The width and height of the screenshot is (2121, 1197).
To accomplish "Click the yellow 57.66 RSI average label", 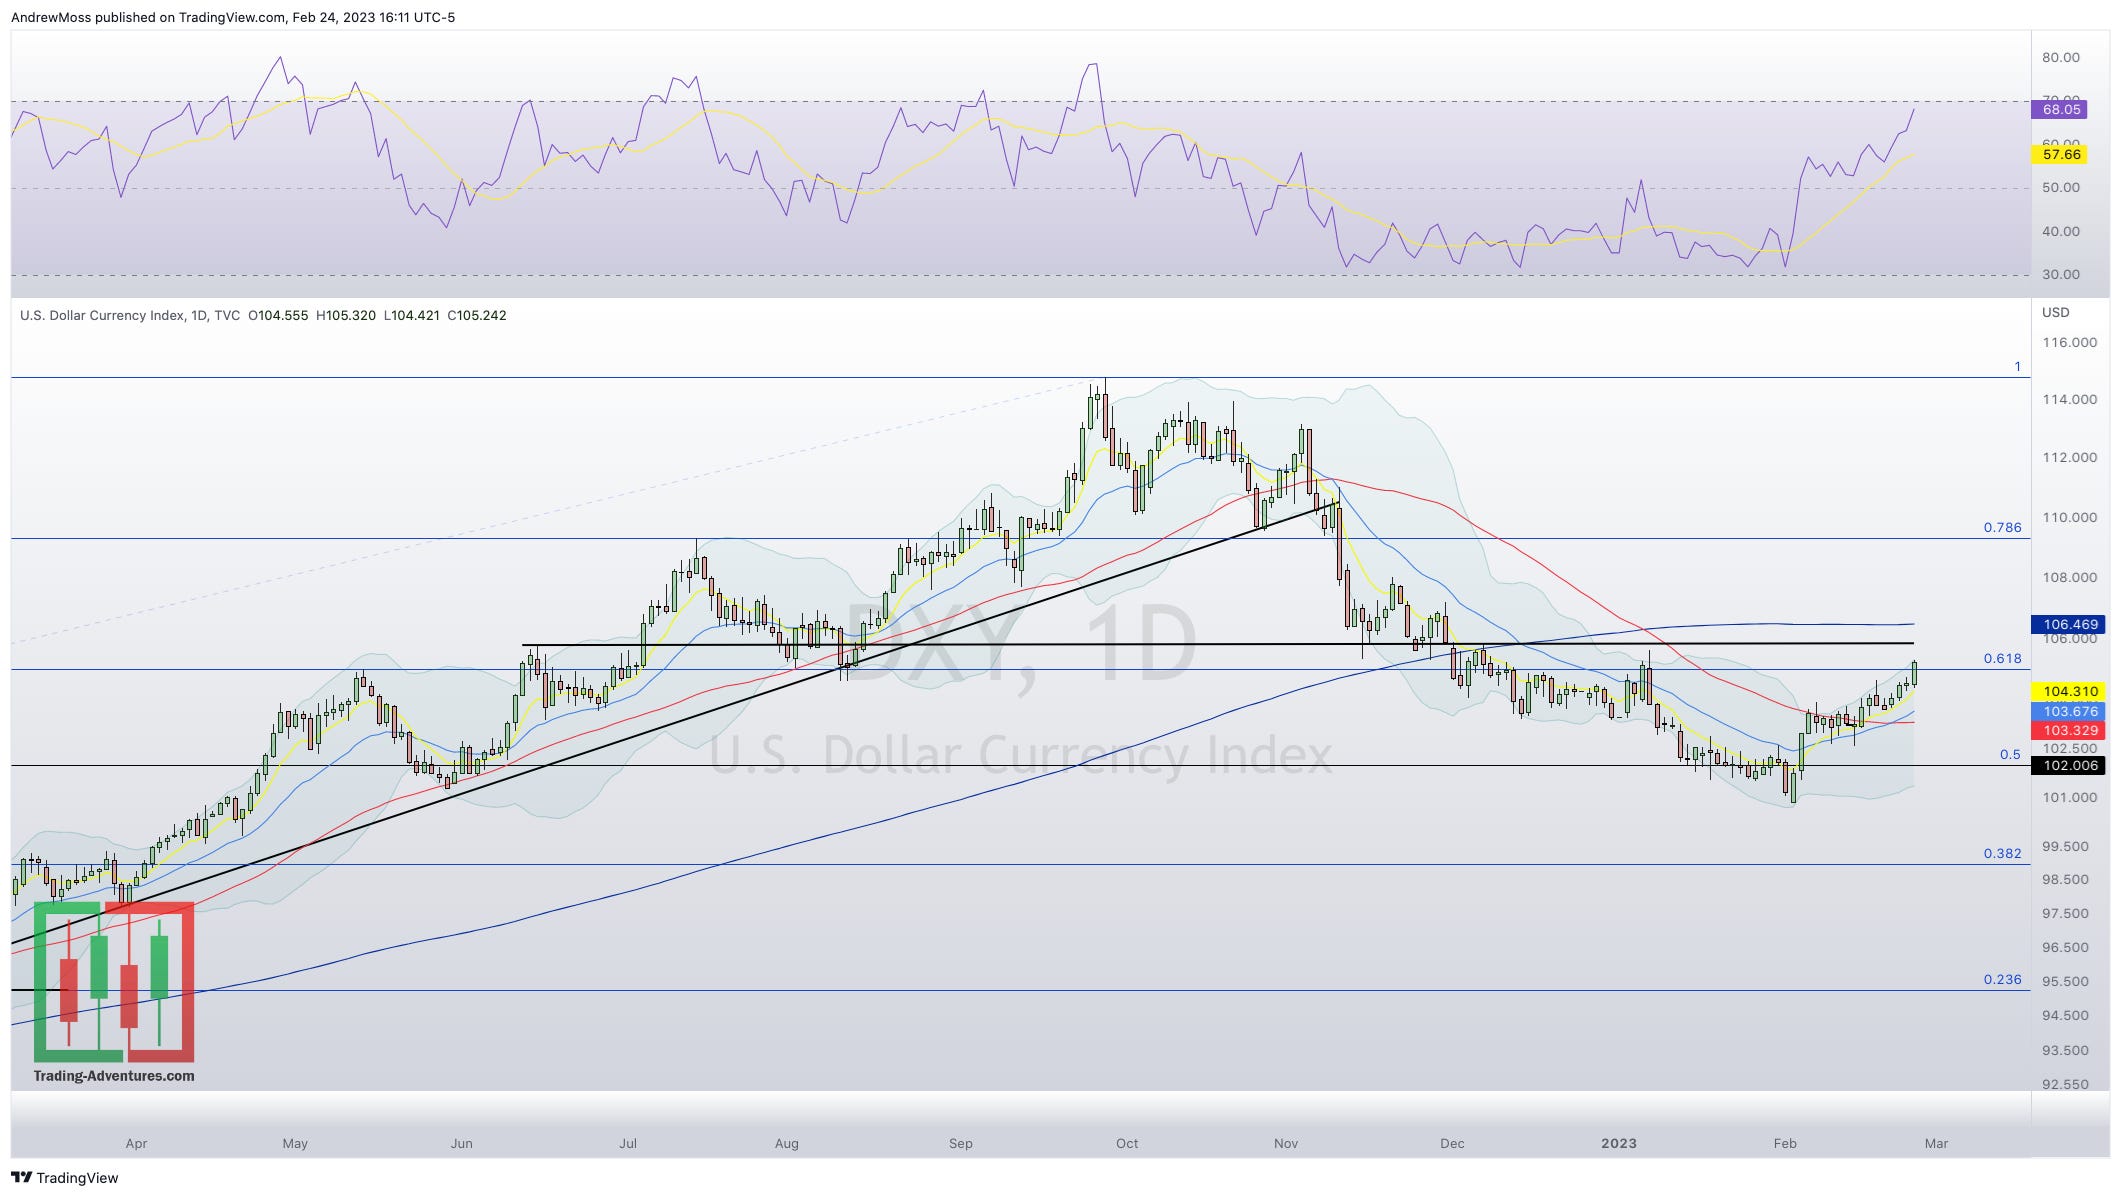I will coord(2061,155).
